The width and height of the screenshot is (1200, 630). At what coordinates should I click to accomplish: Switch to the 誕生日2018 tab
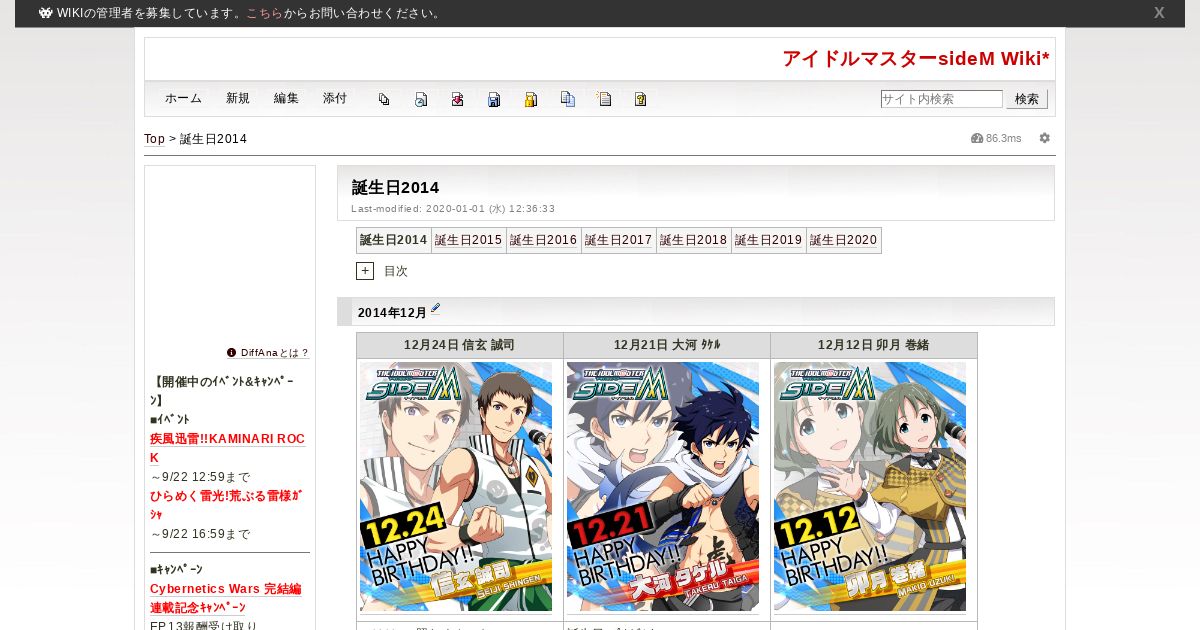(x=694, y=240)
